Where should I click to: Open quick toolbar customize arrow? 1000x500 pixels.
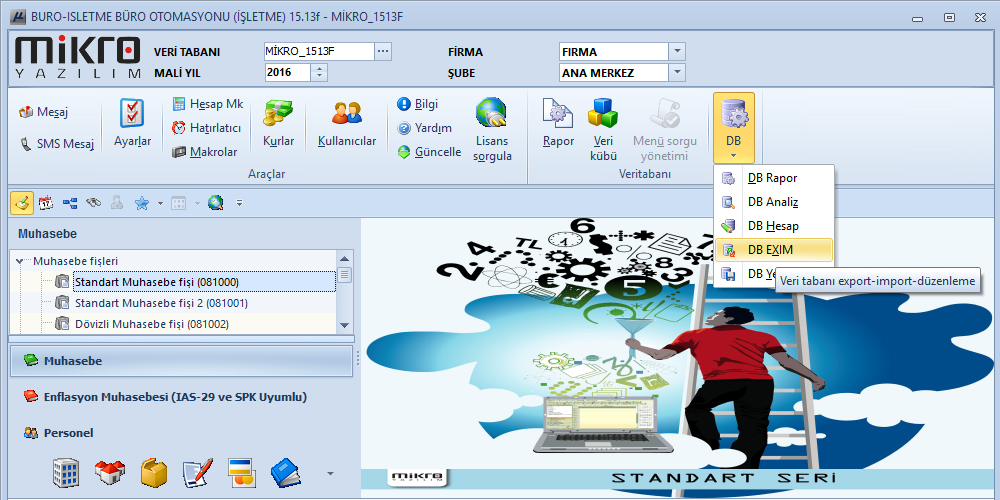click(x=240, y=204)
